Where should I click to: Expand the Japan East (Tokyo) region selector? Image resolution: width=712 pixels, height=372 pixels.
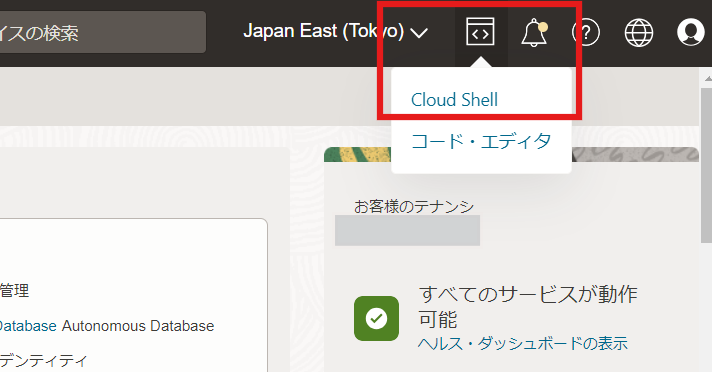pos(336,31)
